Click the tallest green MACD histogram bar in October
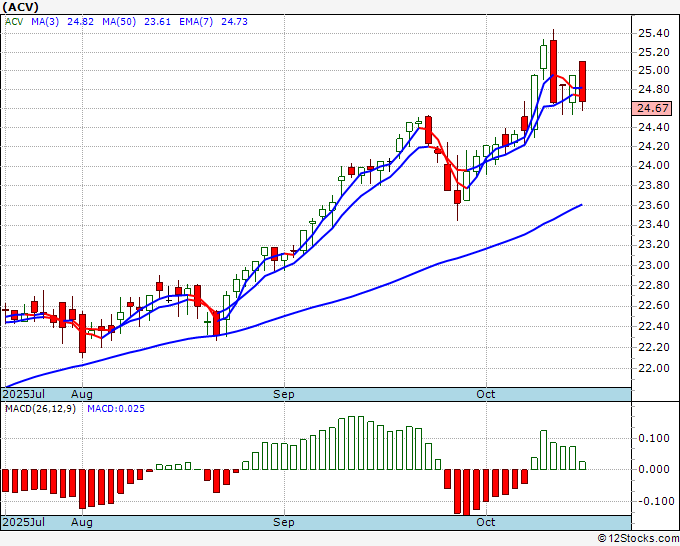 pos(543,450)
